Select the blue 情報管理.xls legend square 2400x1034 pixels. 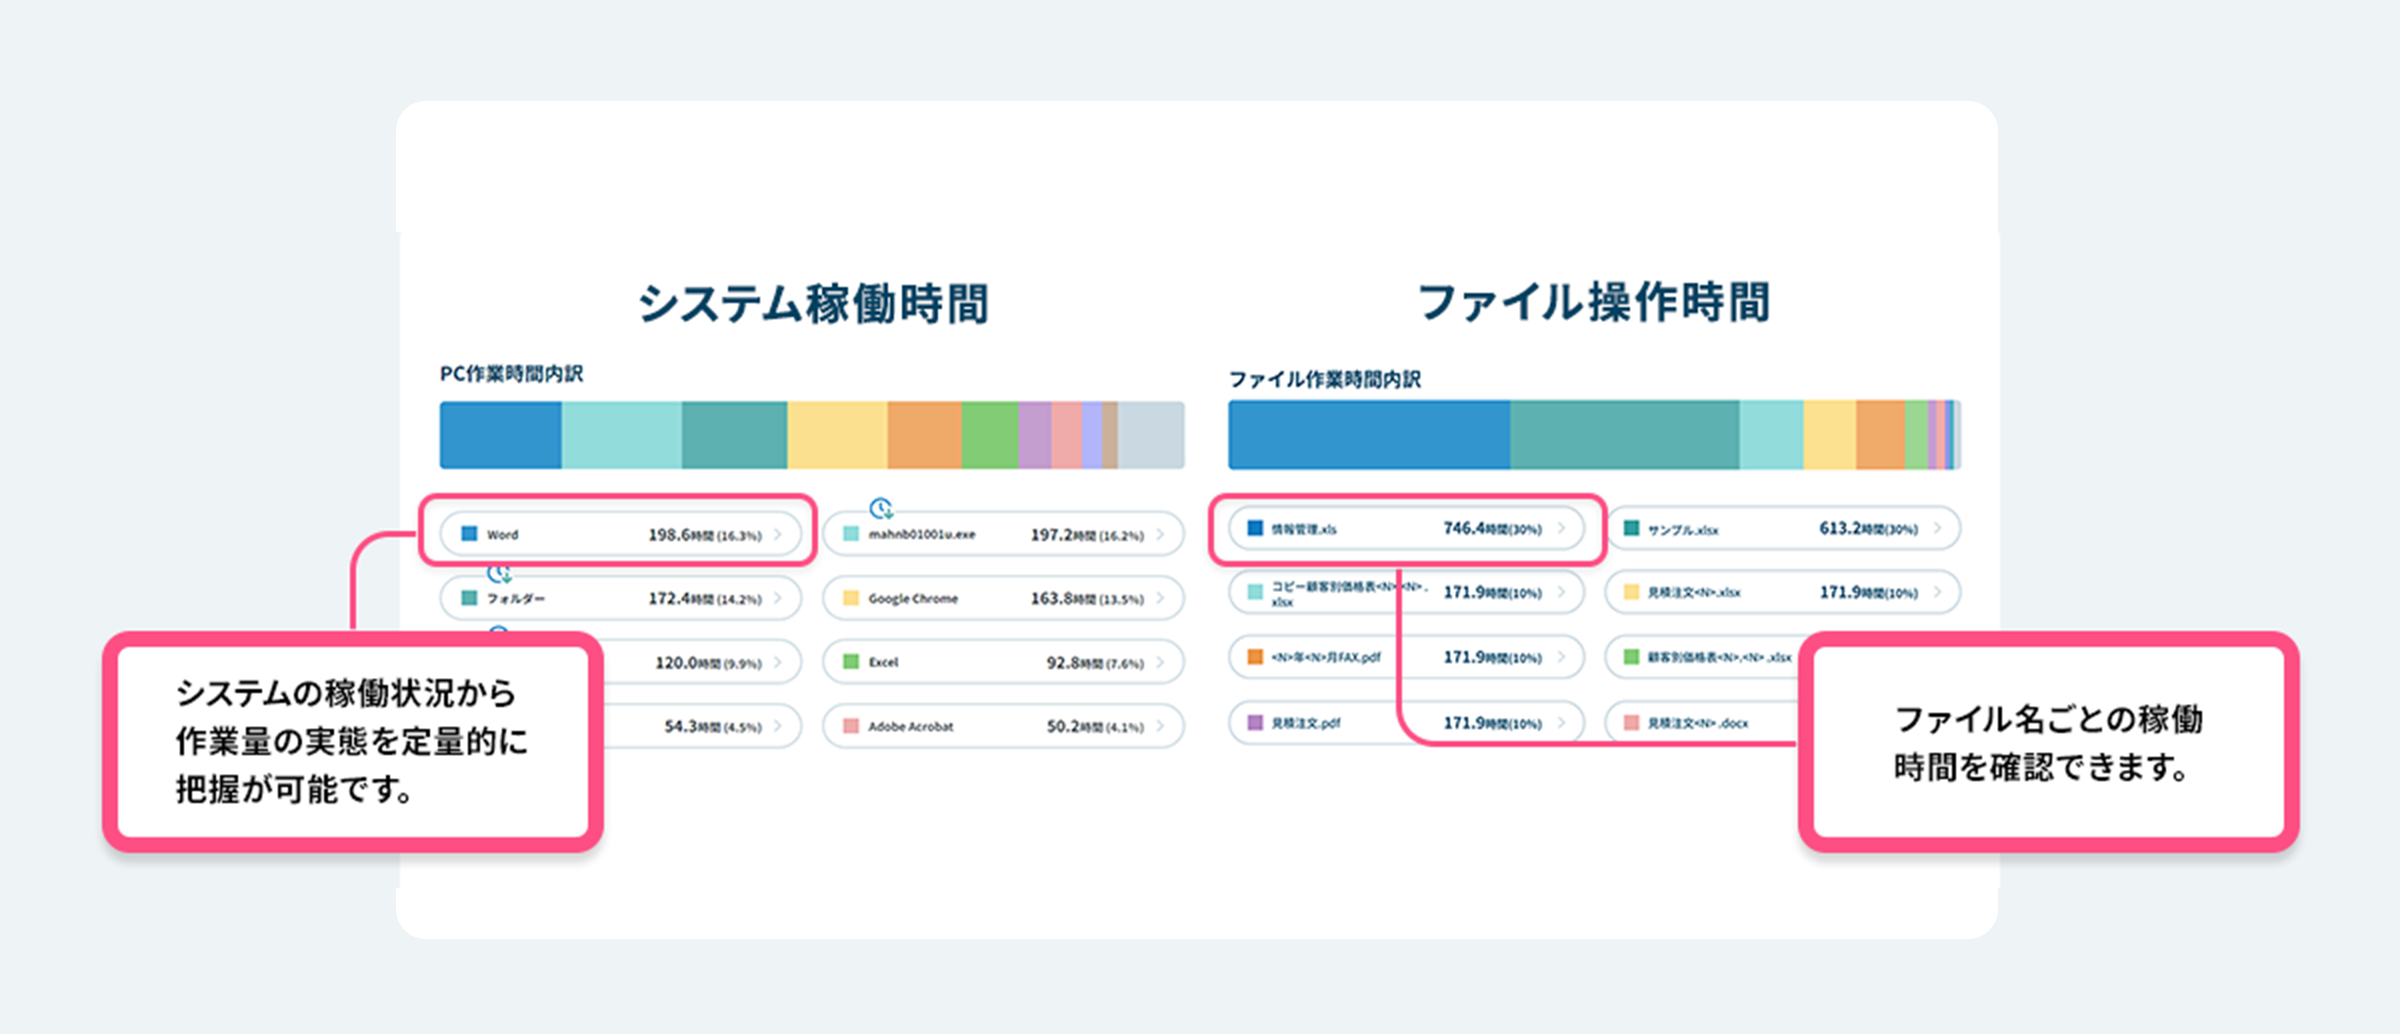(x=1255, y=528)
